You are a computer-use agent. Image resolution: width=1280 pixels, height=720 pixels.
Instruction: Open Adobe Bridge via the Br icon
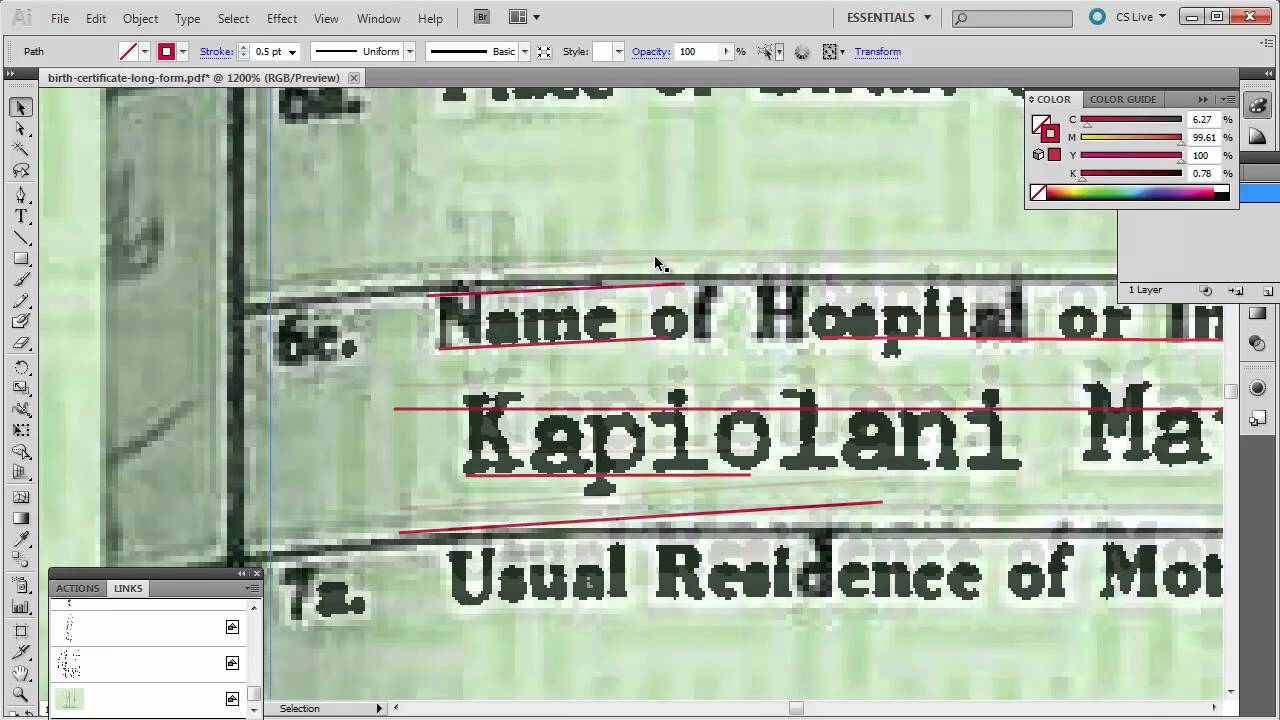coord(482,17)
